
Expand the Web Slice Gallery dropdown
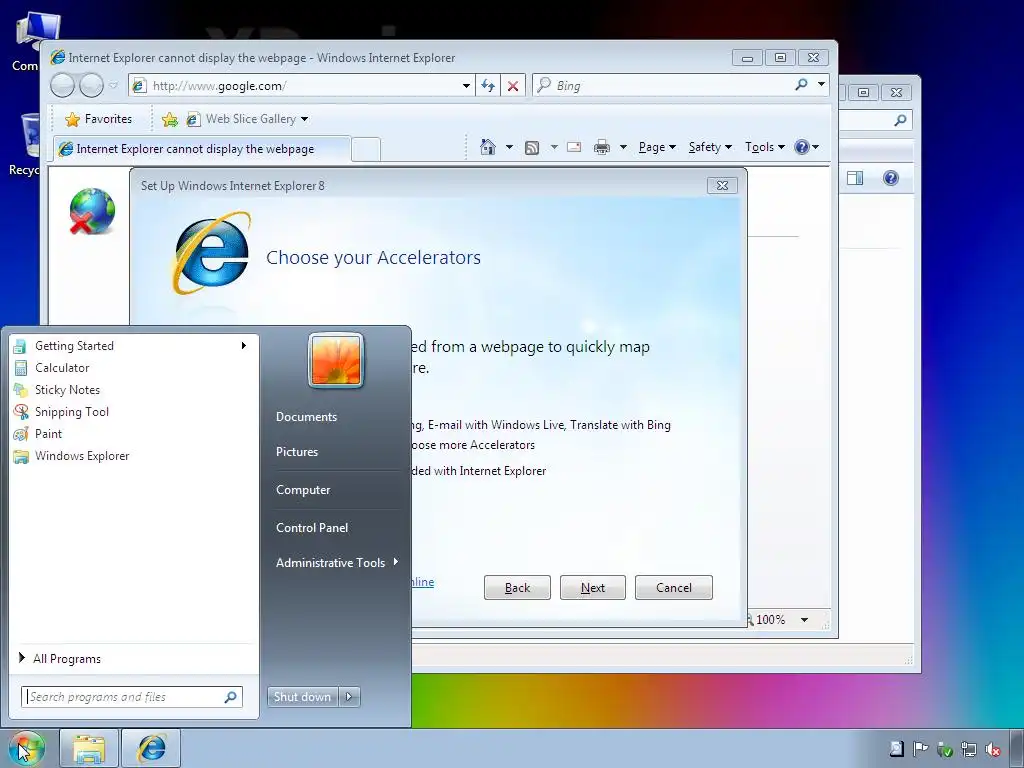coord(304,119)
